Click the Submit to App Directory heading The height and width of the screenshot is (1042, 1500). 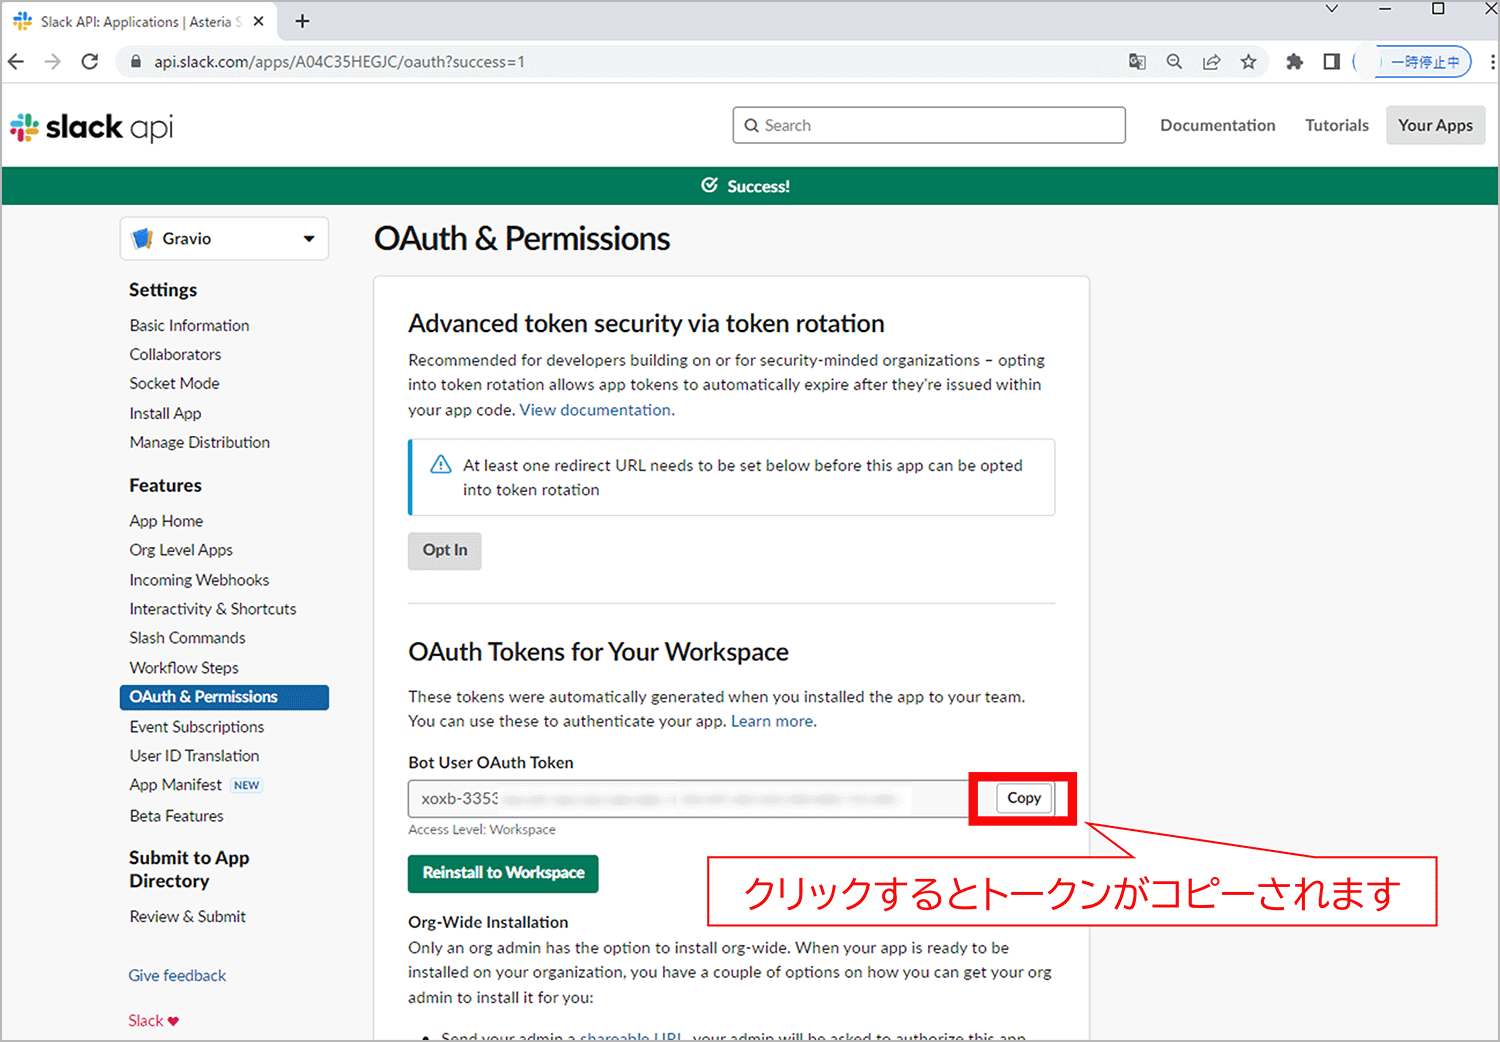[189, 869]
